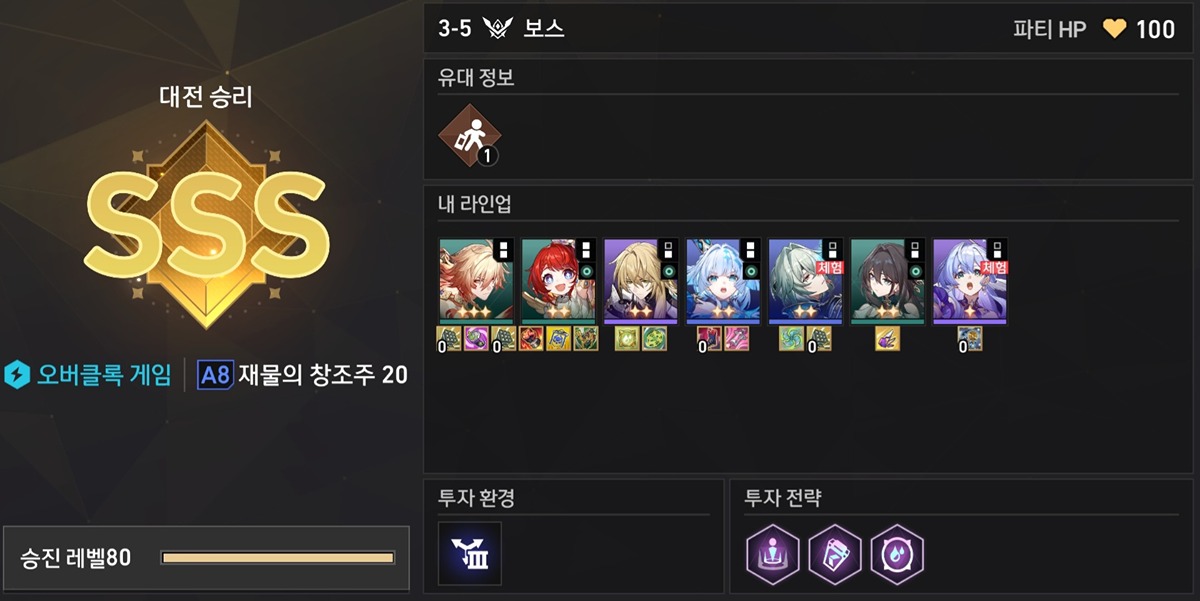Click the blue Overclock Game lightning icon
Viewport: 1200px width, 601px height.
(x=17, y=375)
